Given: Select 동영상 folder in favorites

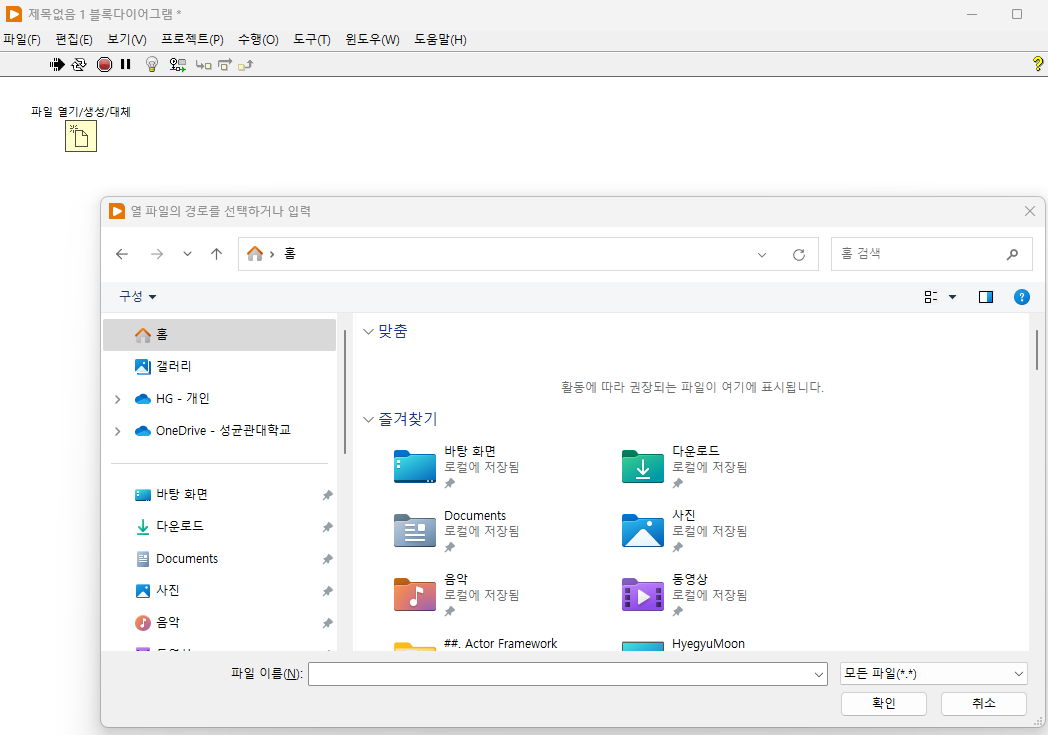Looking at the screenshot, I should (x=685, y=594).
